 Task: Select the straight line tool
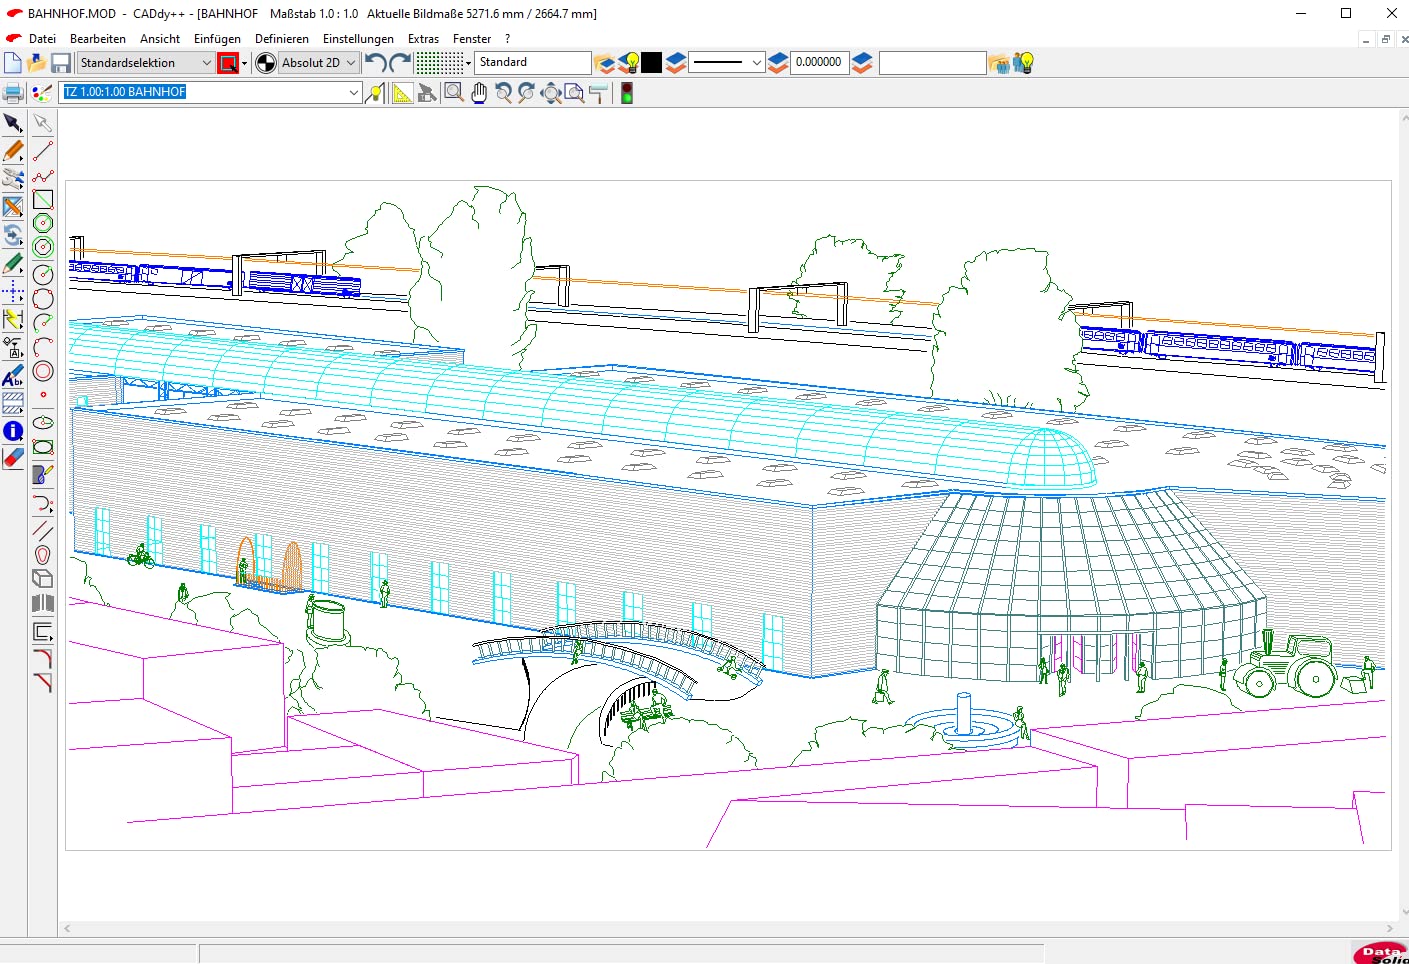coord(43,151)
